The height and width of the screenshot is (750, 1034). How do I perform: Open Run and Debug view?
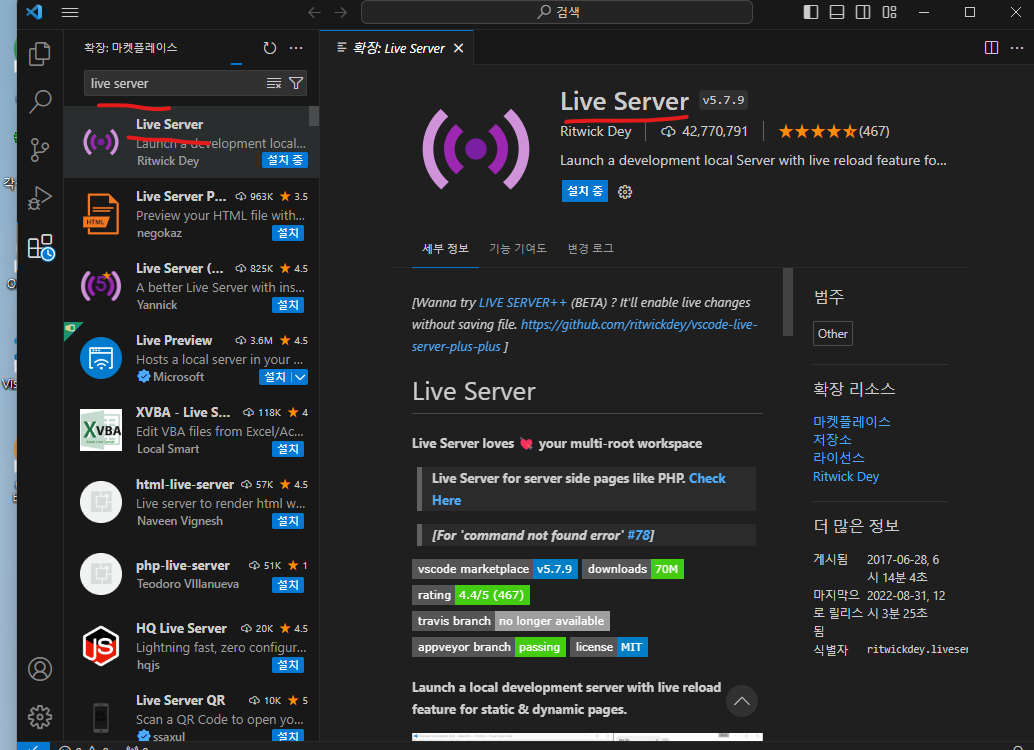[40, 198]
